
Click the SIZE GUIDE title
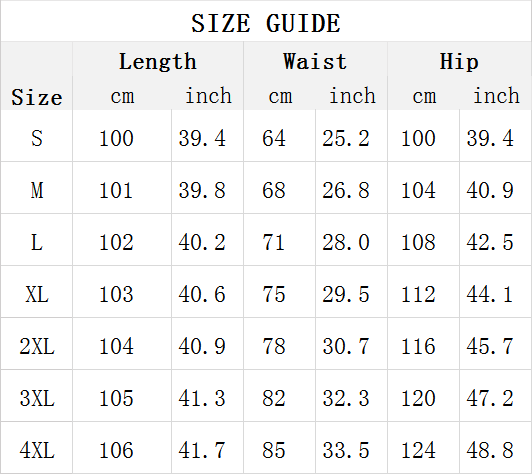click(x=266, y=23)
